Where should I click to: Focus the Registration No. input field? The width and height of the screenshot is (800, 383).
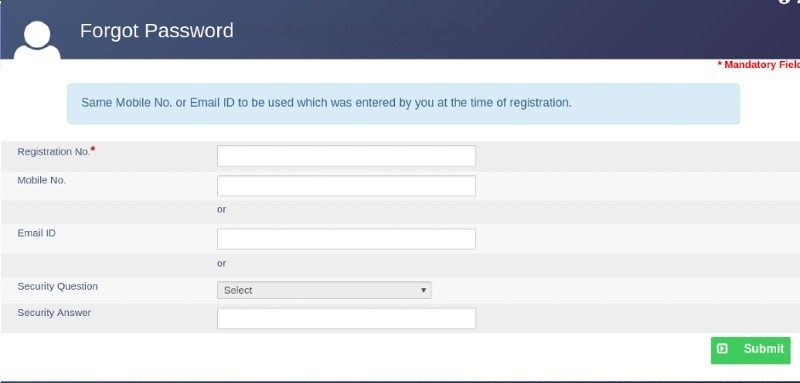346,156
